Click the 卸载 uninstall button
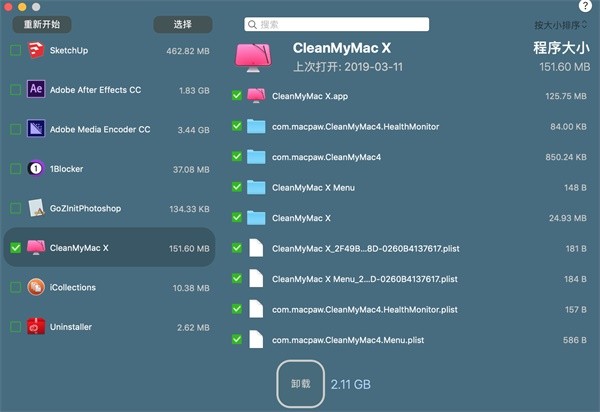This screenshot has width=600, height=412. point(301,384)
